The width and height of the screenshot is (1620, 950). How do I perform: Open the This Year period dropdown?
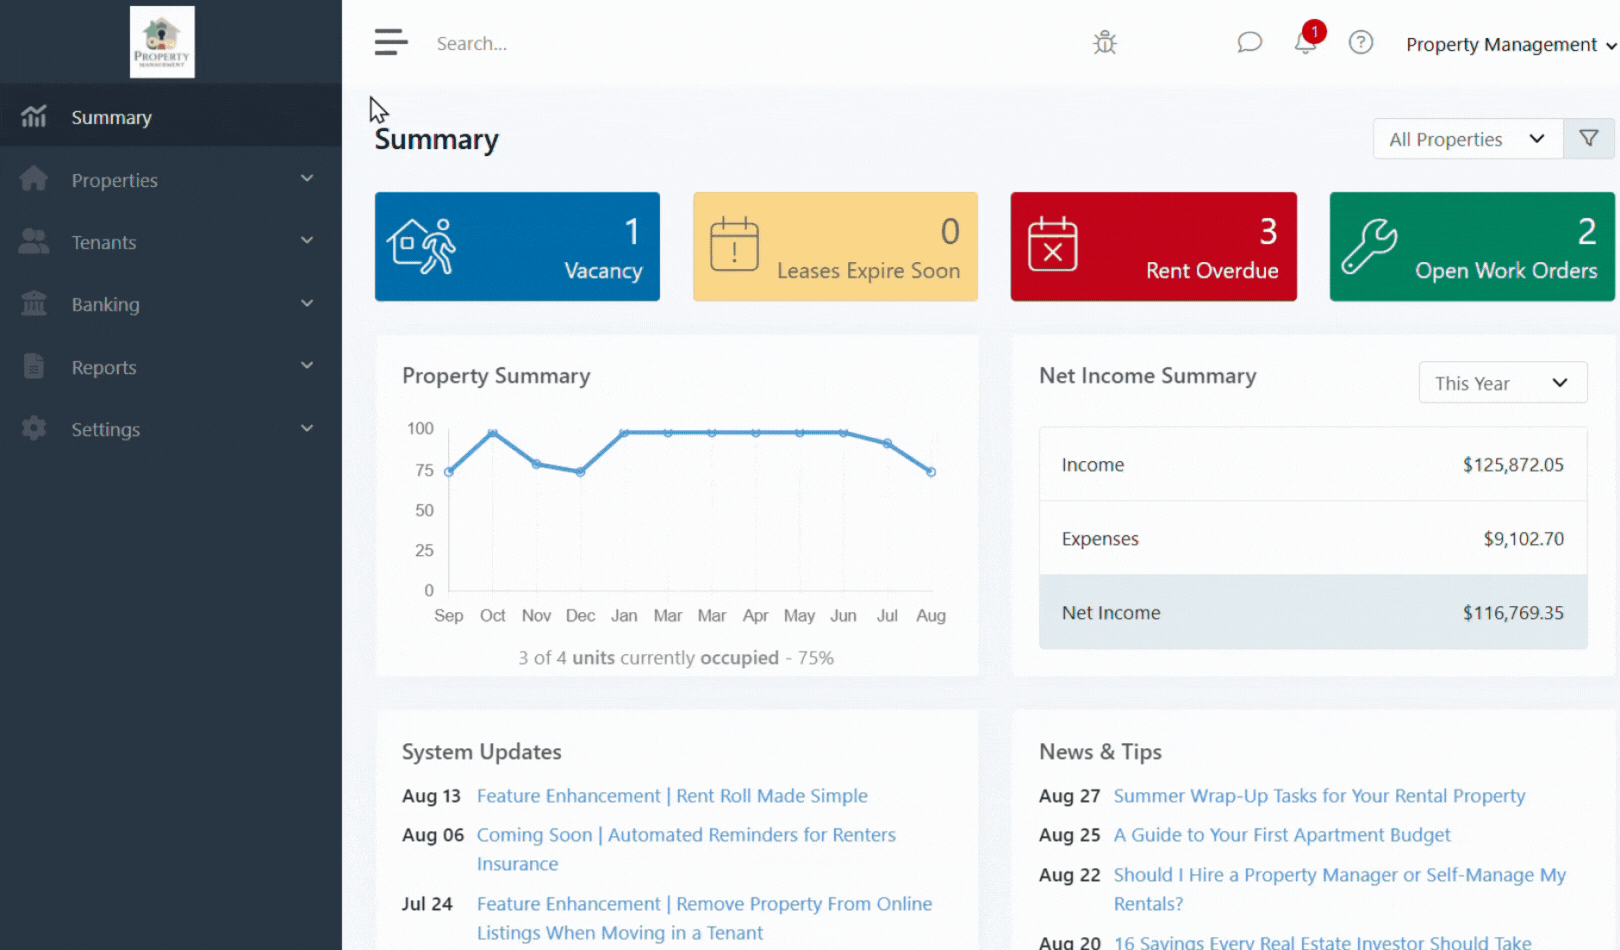[x=1502, y=383]
